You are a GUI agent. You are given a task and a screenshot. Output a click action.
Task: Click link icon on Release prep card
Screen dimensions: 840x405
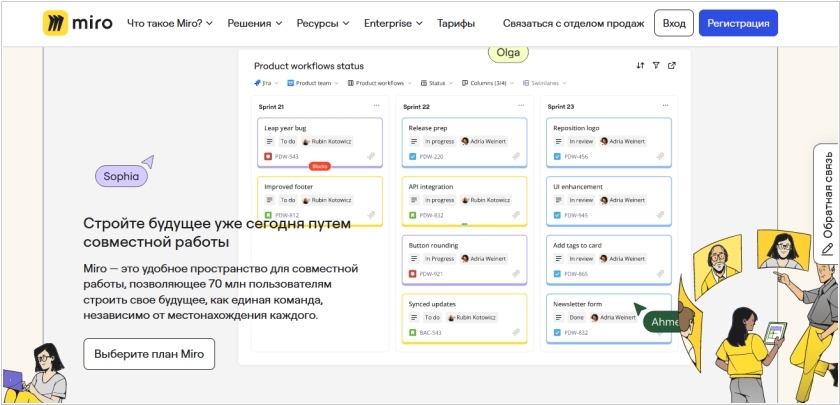point(517,157)
